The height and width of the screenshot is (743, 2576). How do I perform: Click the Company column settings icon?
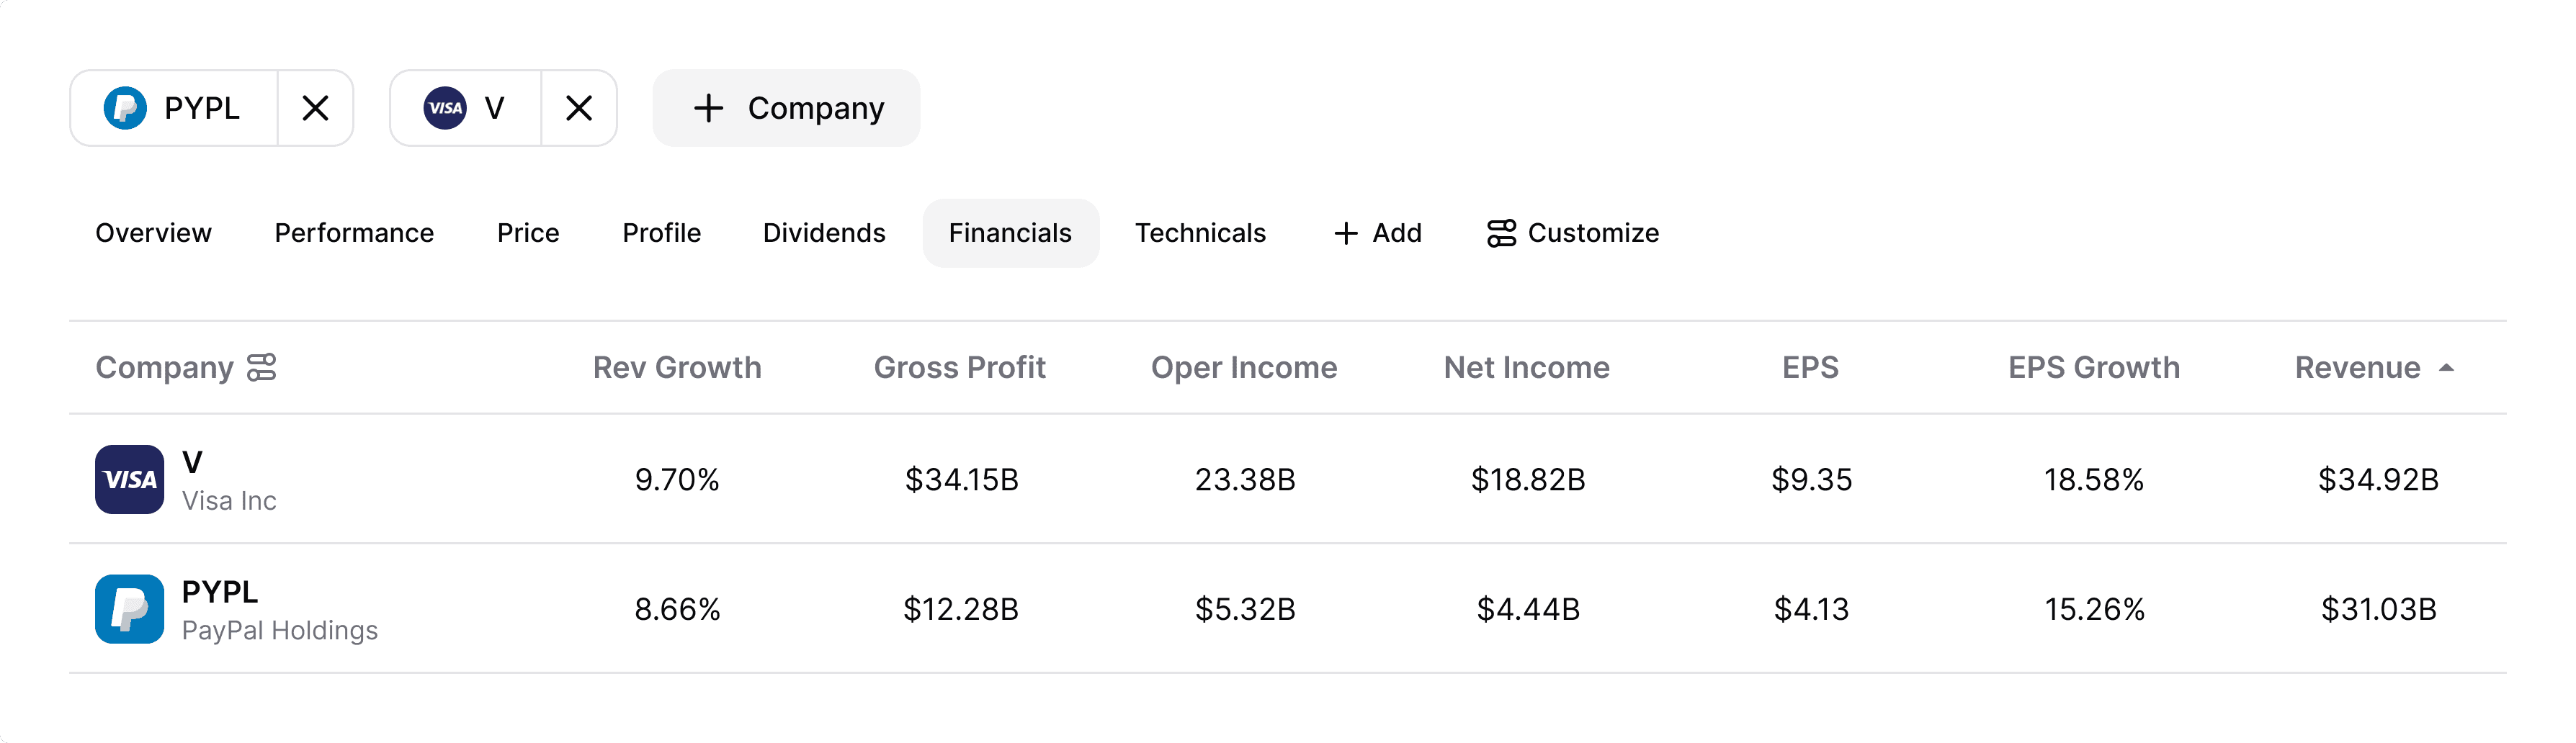click(262, 368)
